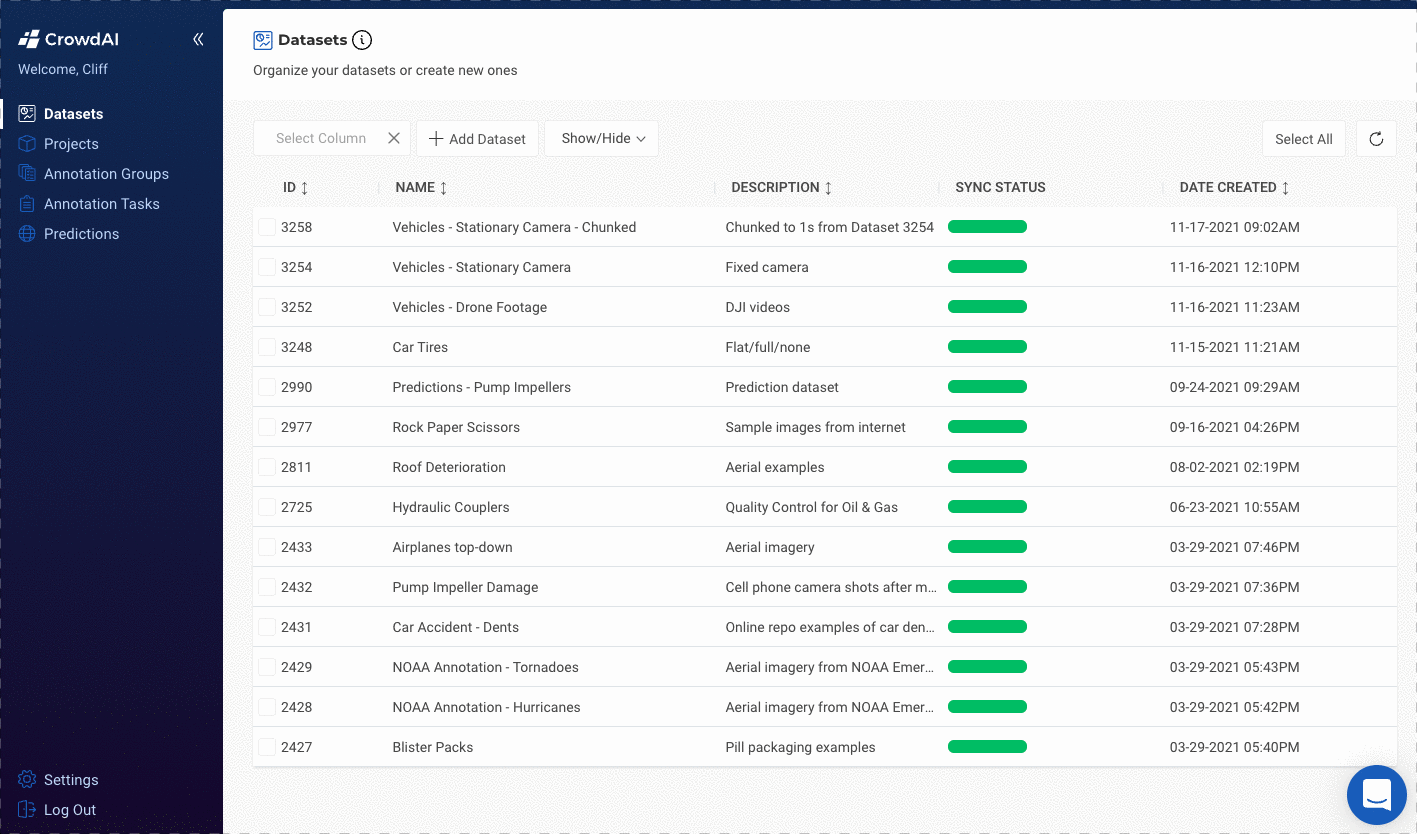Image resolution: width=1417 pixels, height=834 pixels.
Task: Sort by NAME column arrows
Action: (444, 188)
